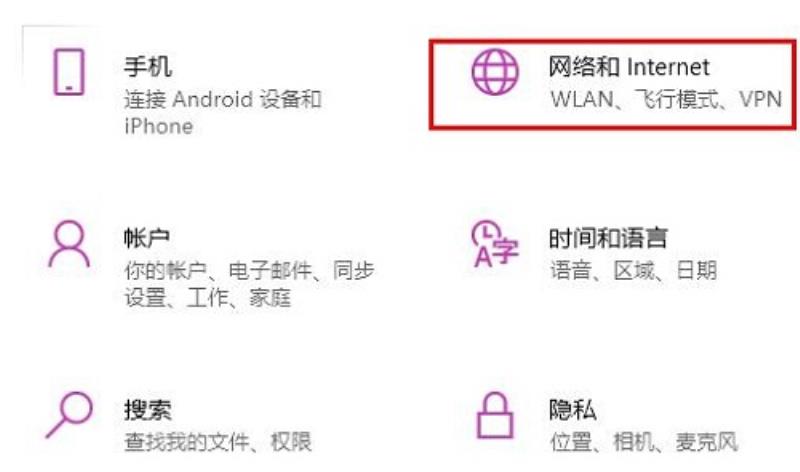Open 时间和语言 settings heading

(608, 238)
